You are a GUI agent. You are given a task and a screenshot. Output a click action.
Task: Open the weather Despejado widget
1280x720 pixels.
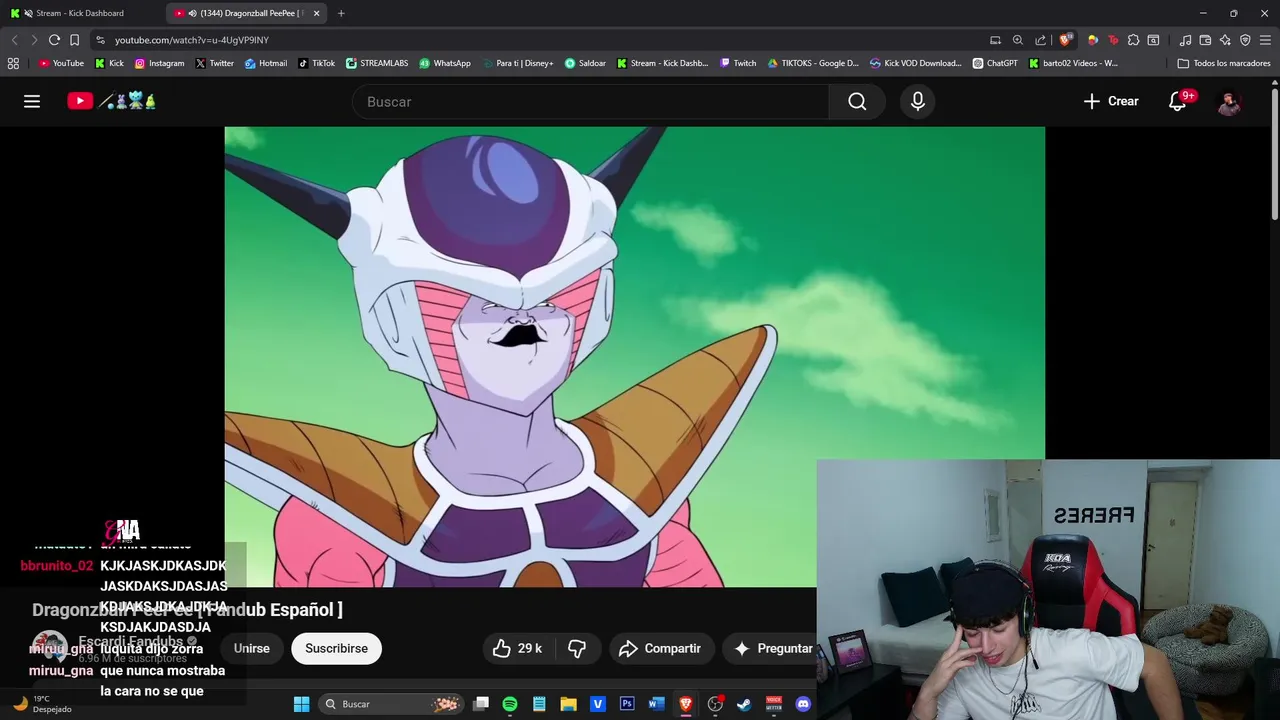pos(42,704)
